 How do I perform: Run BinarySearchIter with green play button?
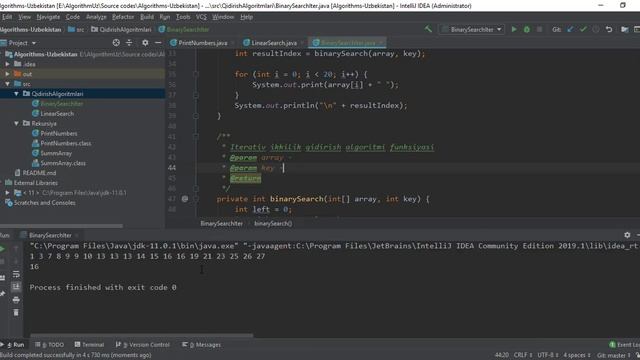[x=514, y=29]
